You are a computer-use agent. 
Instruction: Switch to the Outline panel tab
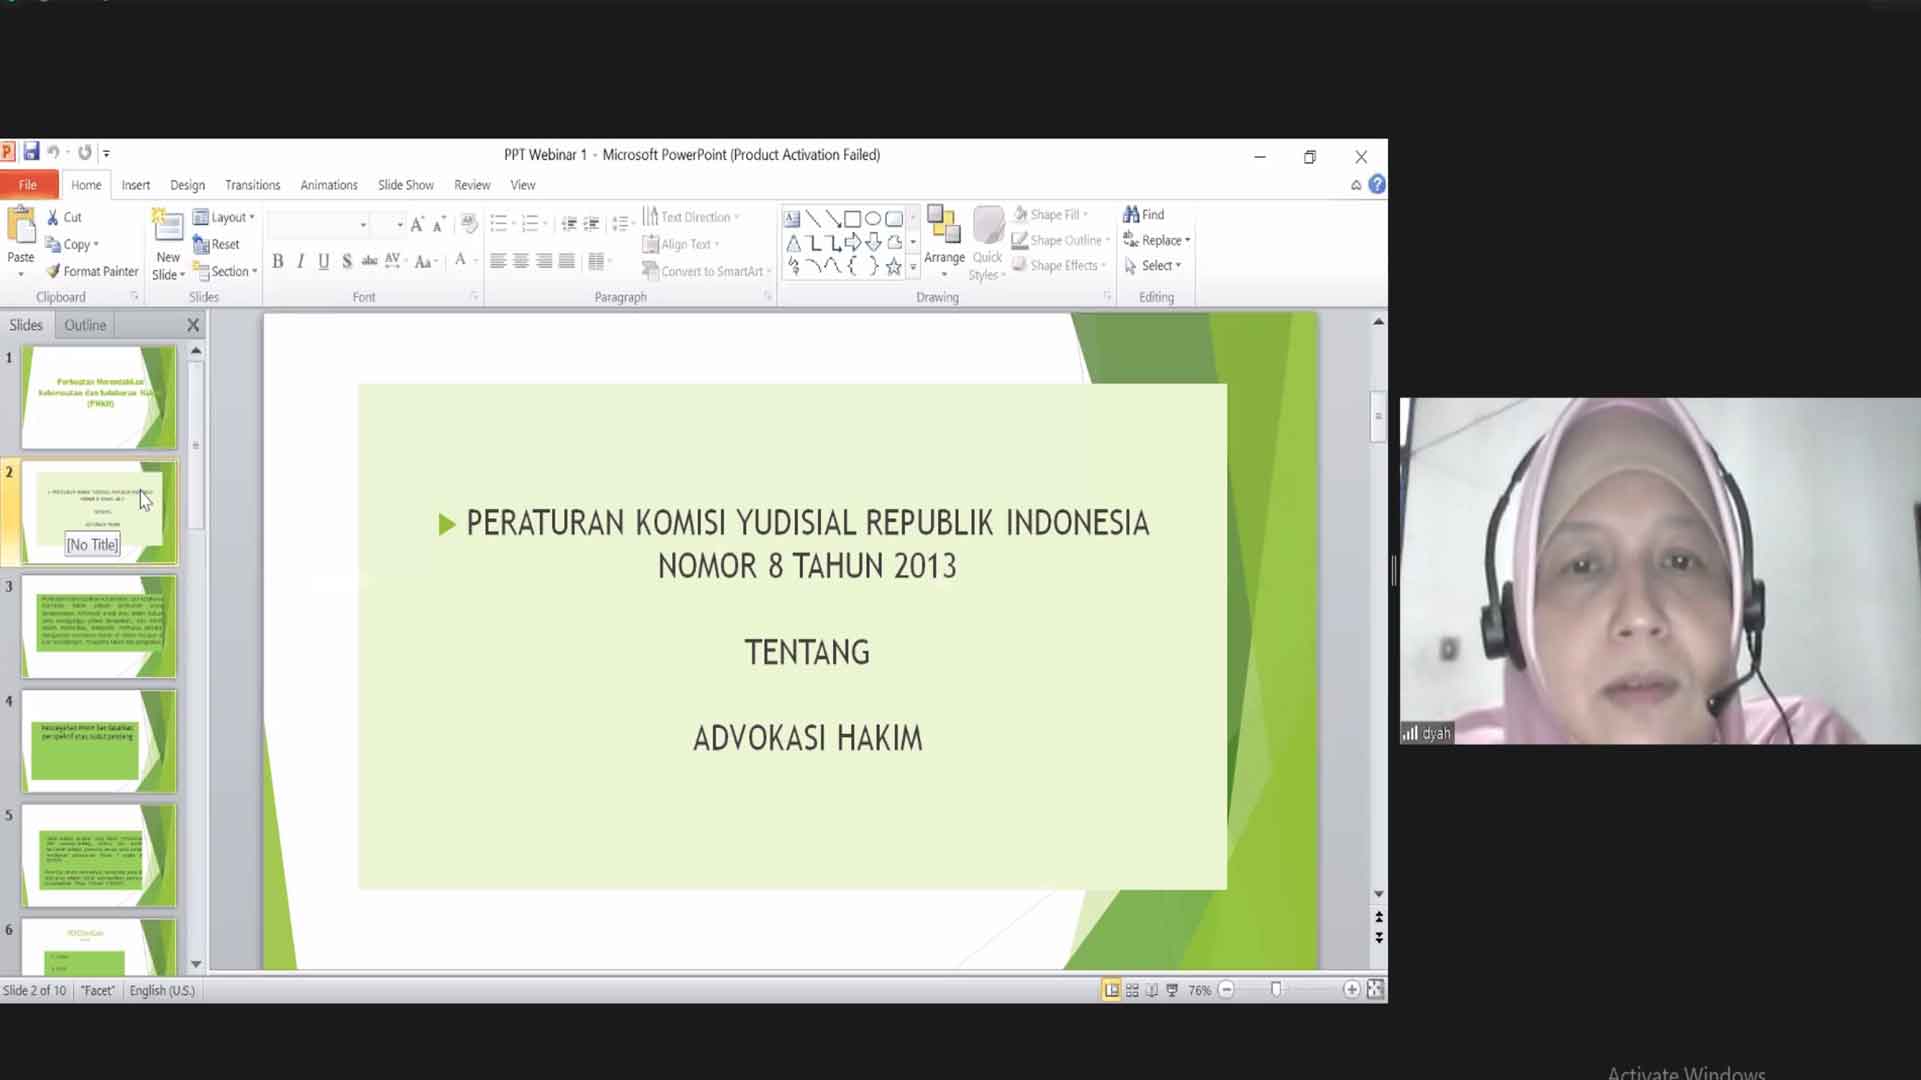[84, 324]
